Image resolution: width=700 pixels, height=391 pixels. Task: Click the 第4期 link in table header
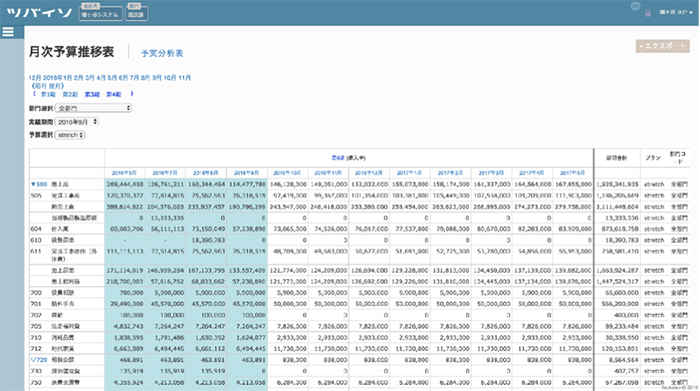pos(338,158)
